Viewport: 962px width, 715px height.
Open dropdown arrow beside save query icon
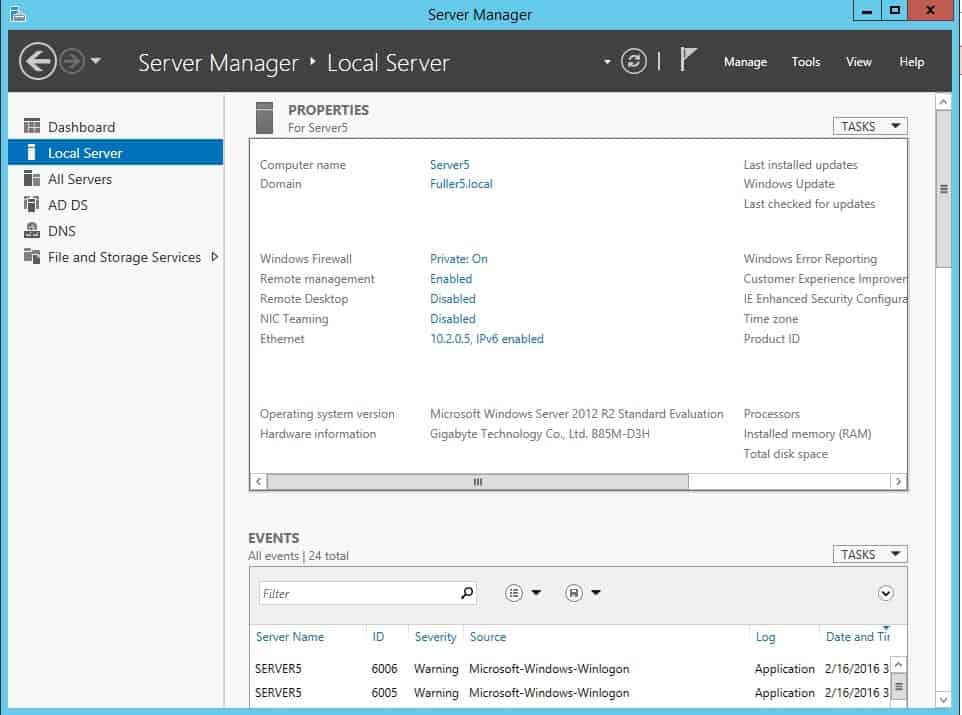click(x=596, y=592)
